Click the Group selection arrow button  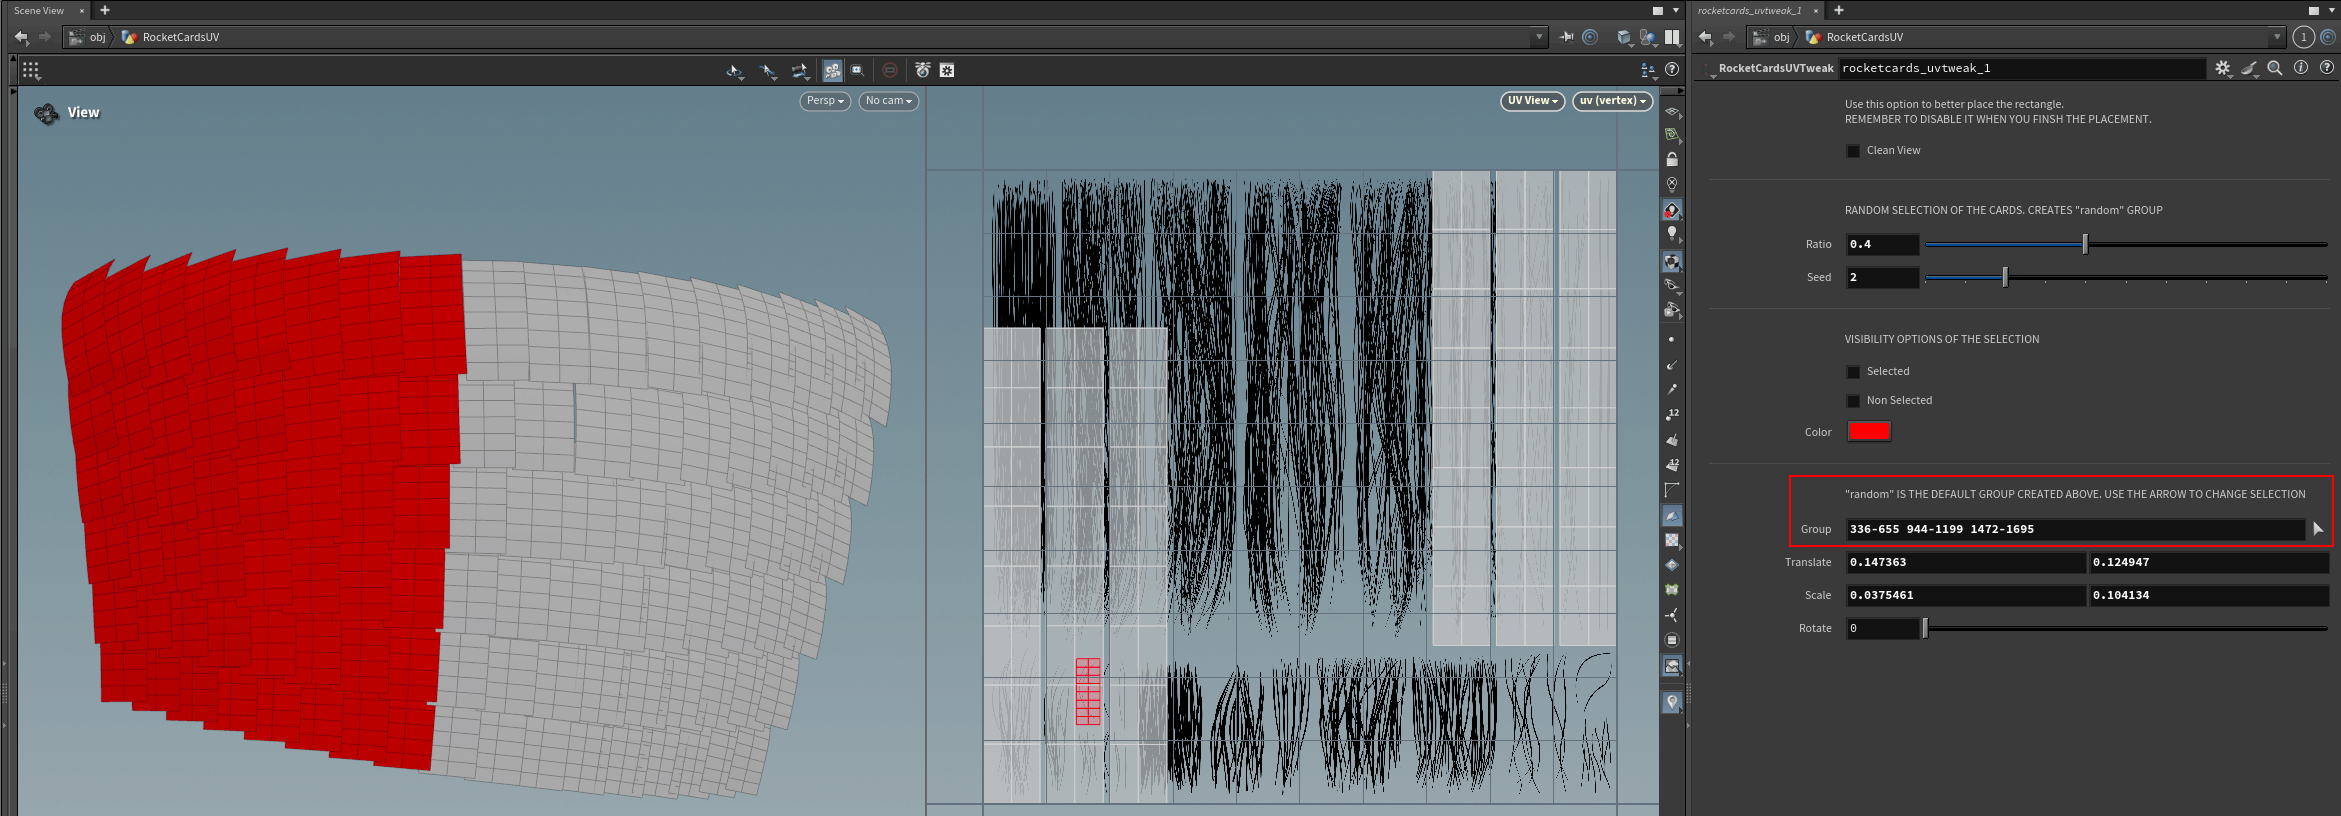tap(2318, 529)
